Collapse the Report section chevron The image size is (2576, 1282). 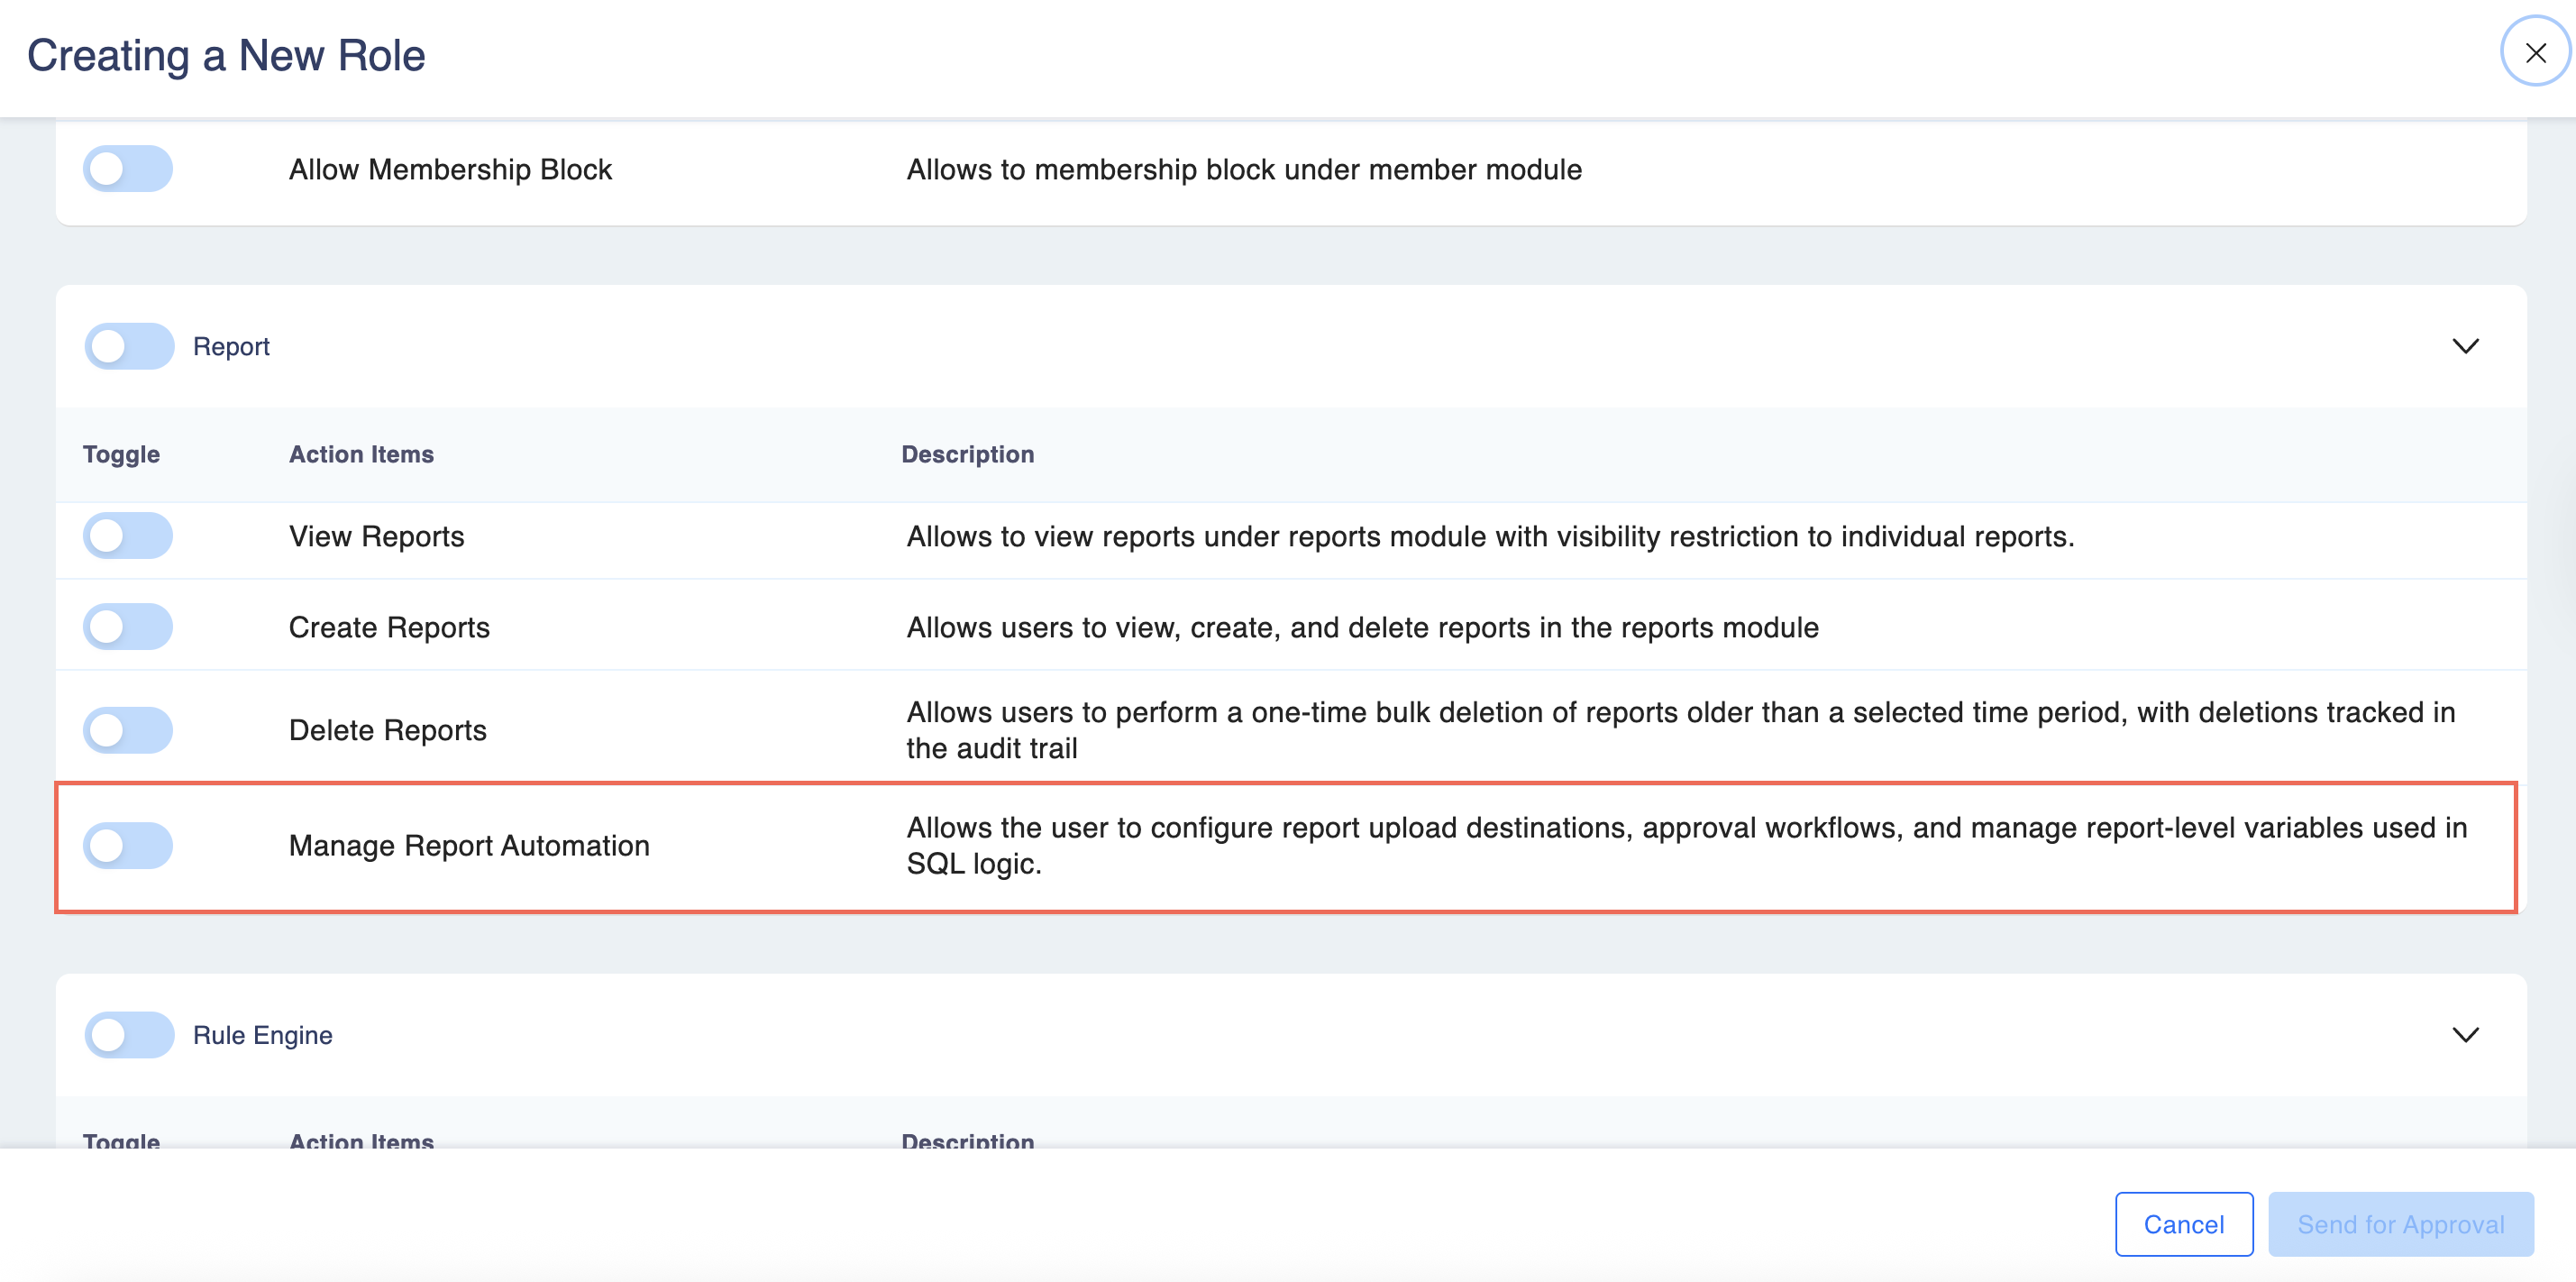(2465, 346)
